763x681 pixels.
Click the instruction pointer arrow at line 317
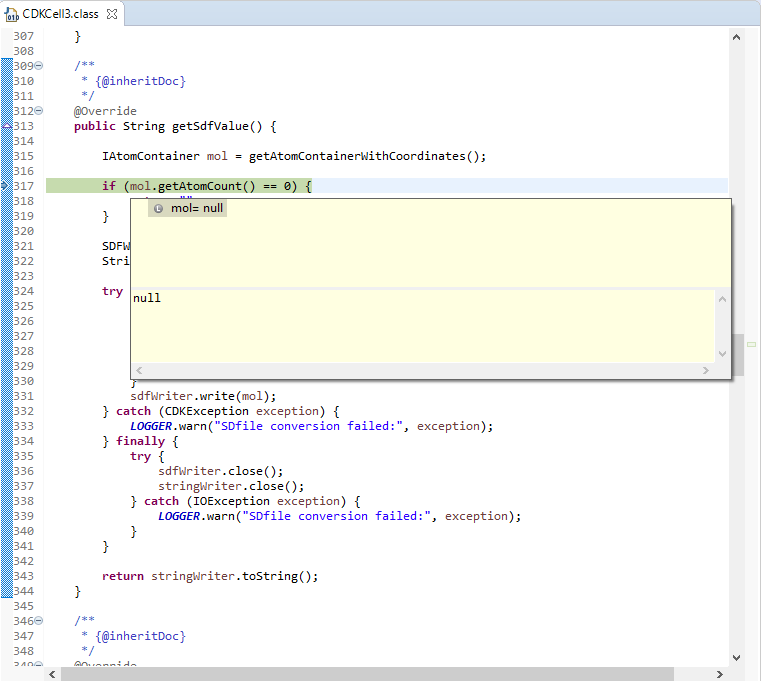click(5, 185)
